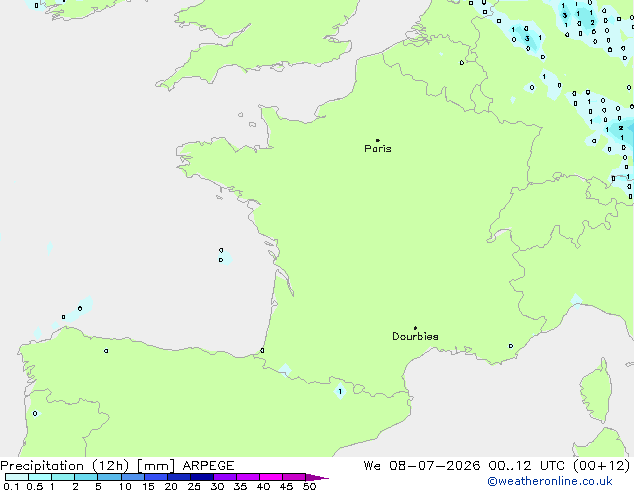Click the '(00+12)' forecast offset text
634x490 pixels.
click(x=602, y=466)
